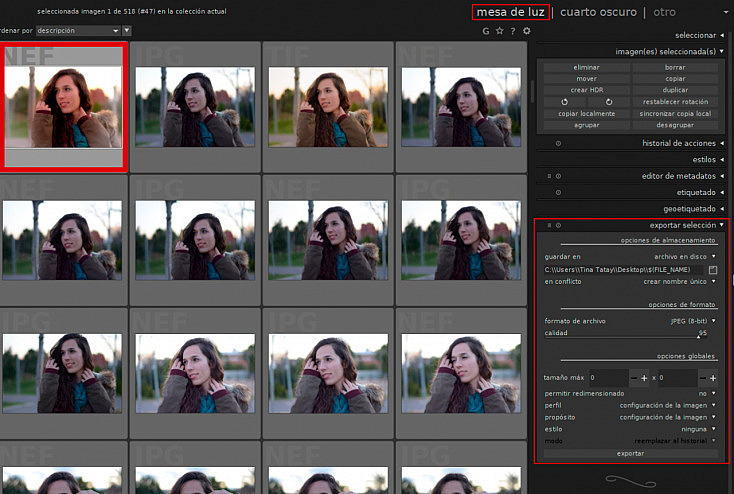Expand the seleccionar module

[699, 35]
